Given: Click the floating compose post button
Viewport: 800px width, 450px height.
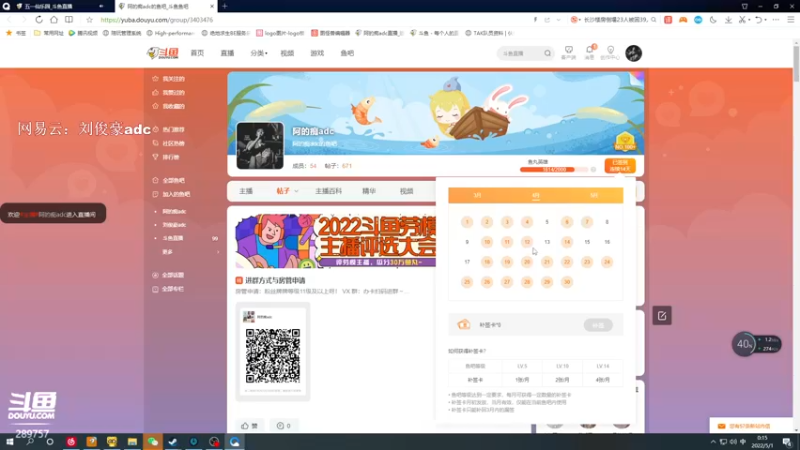Looking at the screenshot, I should tap(662, 316).
